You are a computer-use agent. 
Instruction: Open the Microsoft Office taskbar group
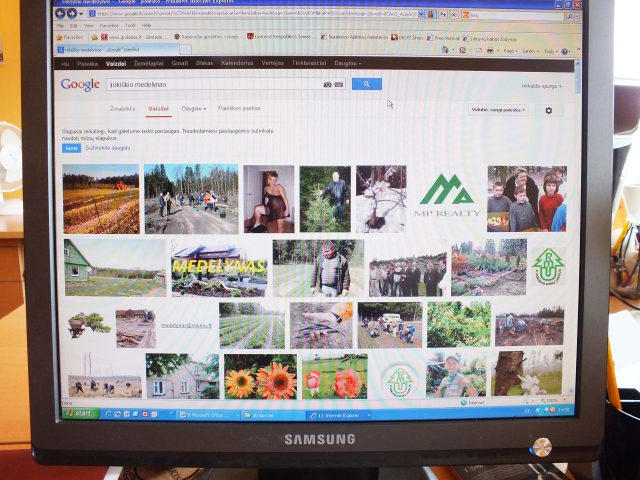click(209, 415)
